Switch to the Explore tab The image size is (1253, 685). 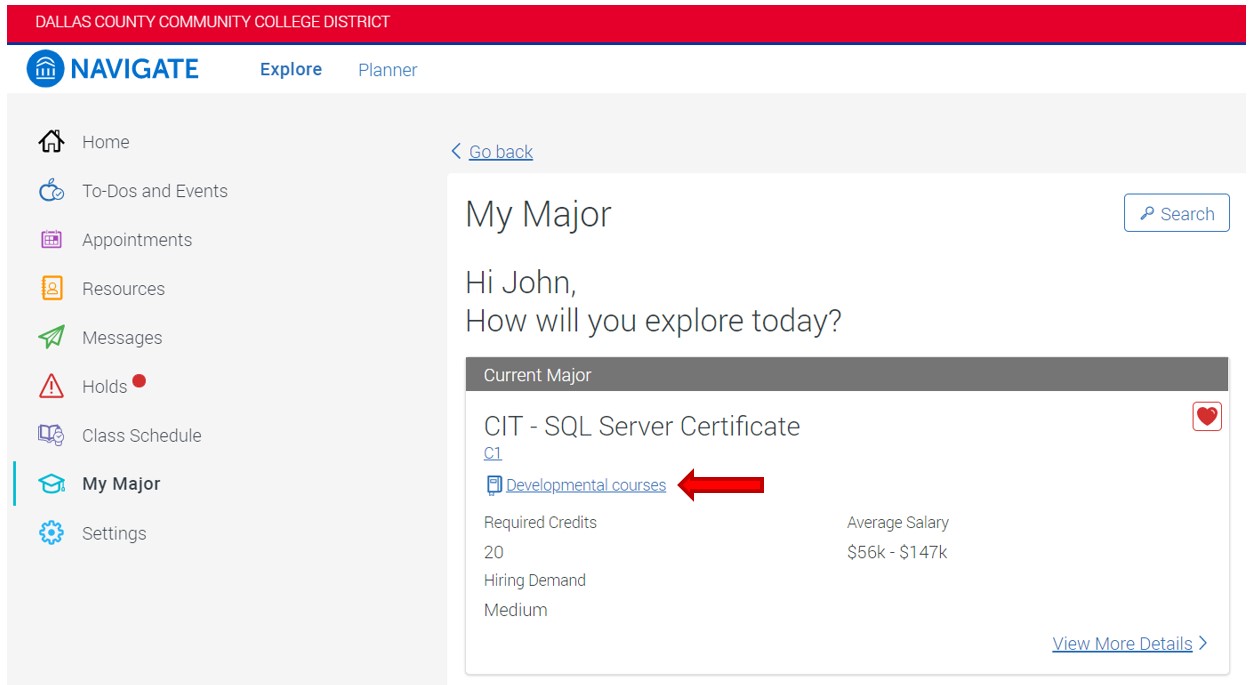290,69
